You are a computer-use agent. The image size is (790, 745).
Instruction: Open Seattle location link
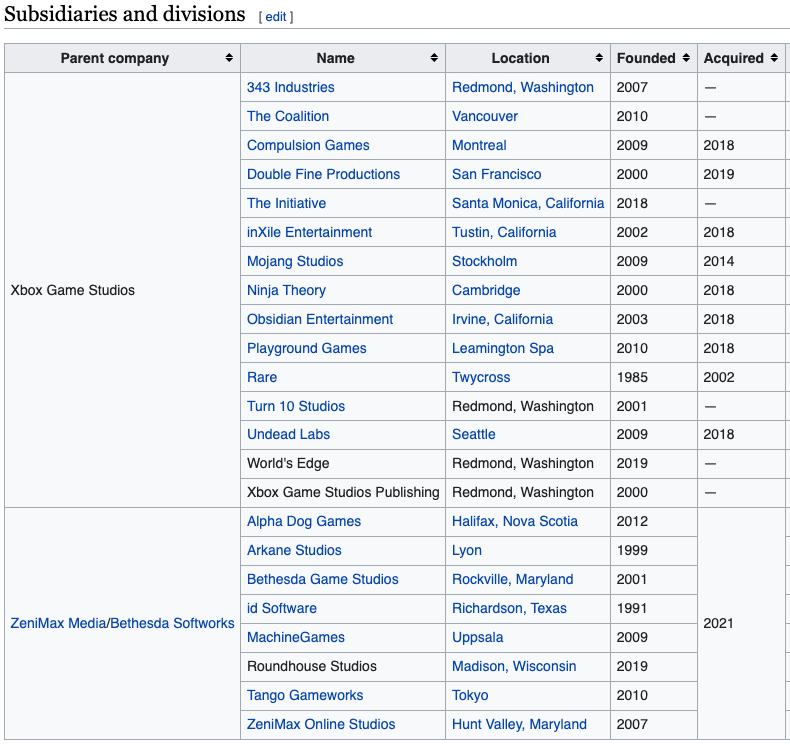click(x=474, y=434)
